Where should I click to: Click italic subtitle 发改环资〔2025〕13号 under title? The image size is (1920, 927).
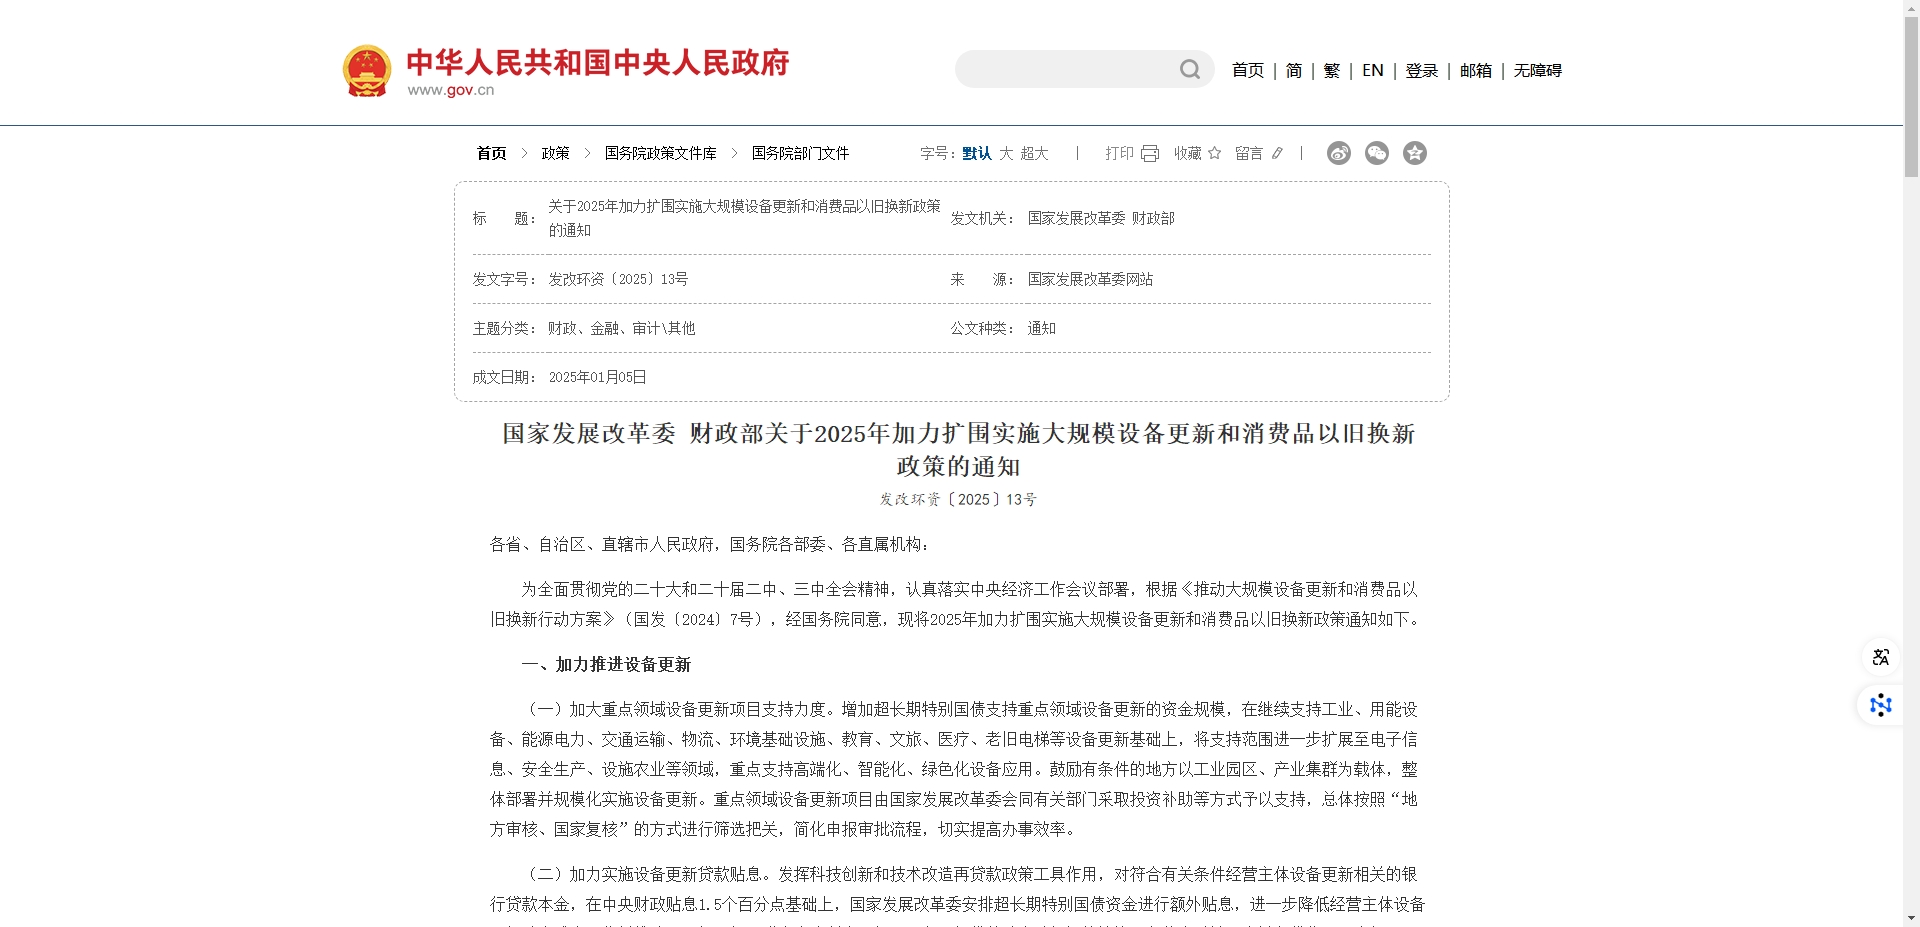click(x=958, y=499)
